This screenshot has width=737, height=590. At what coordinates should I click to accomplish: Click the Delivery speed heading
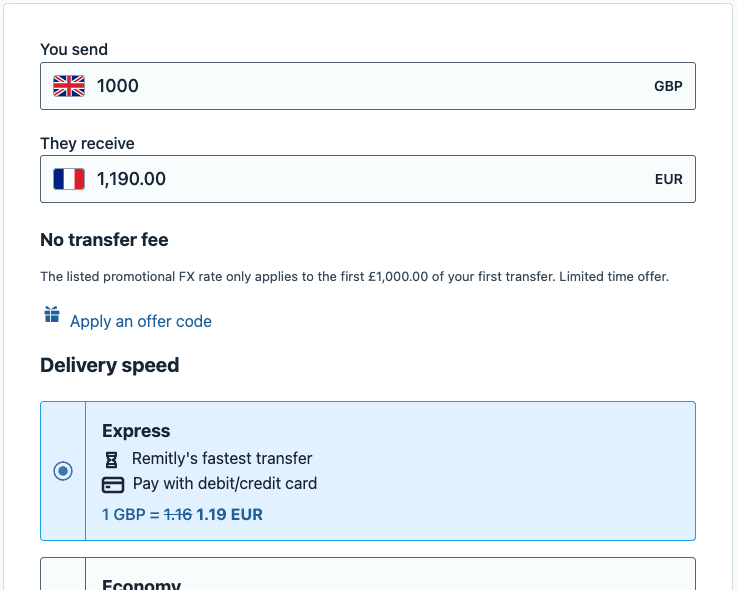point(109,365)
